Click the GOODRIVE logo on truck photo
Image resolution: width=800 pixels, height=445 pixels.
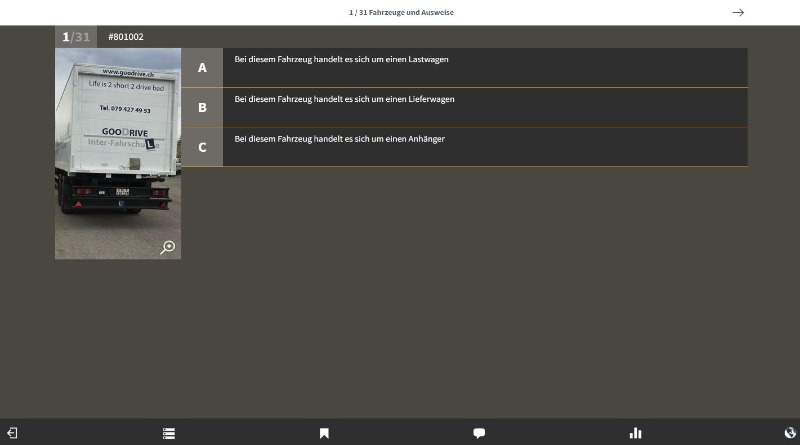(x=124, y=132)
